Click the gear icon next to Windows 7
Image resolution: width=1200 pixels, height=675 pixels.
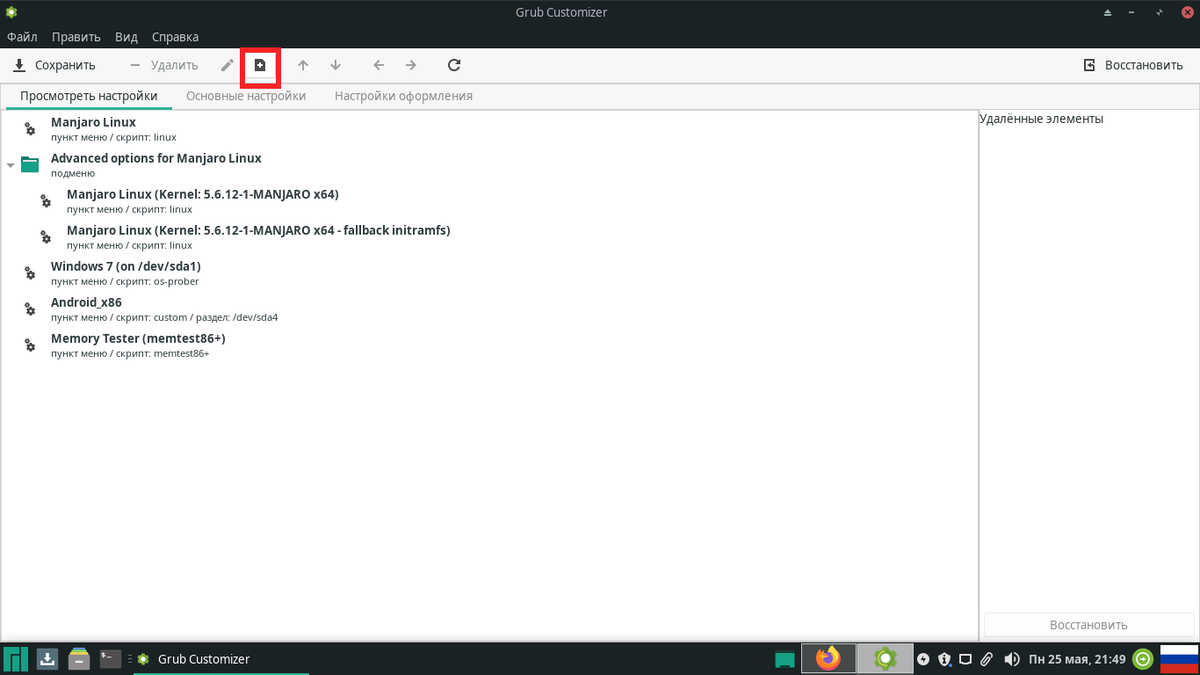[30, 273]
